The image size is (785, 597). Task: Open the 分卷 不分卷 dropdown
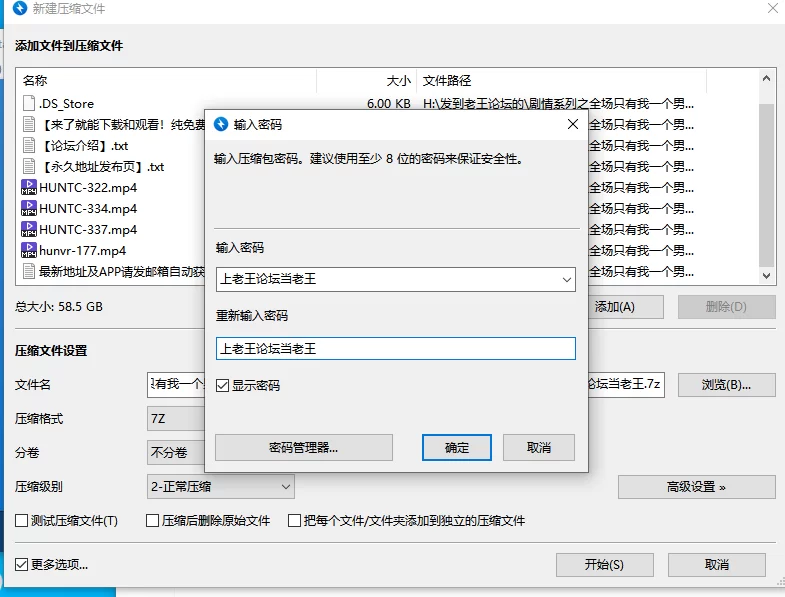(176, 453)
